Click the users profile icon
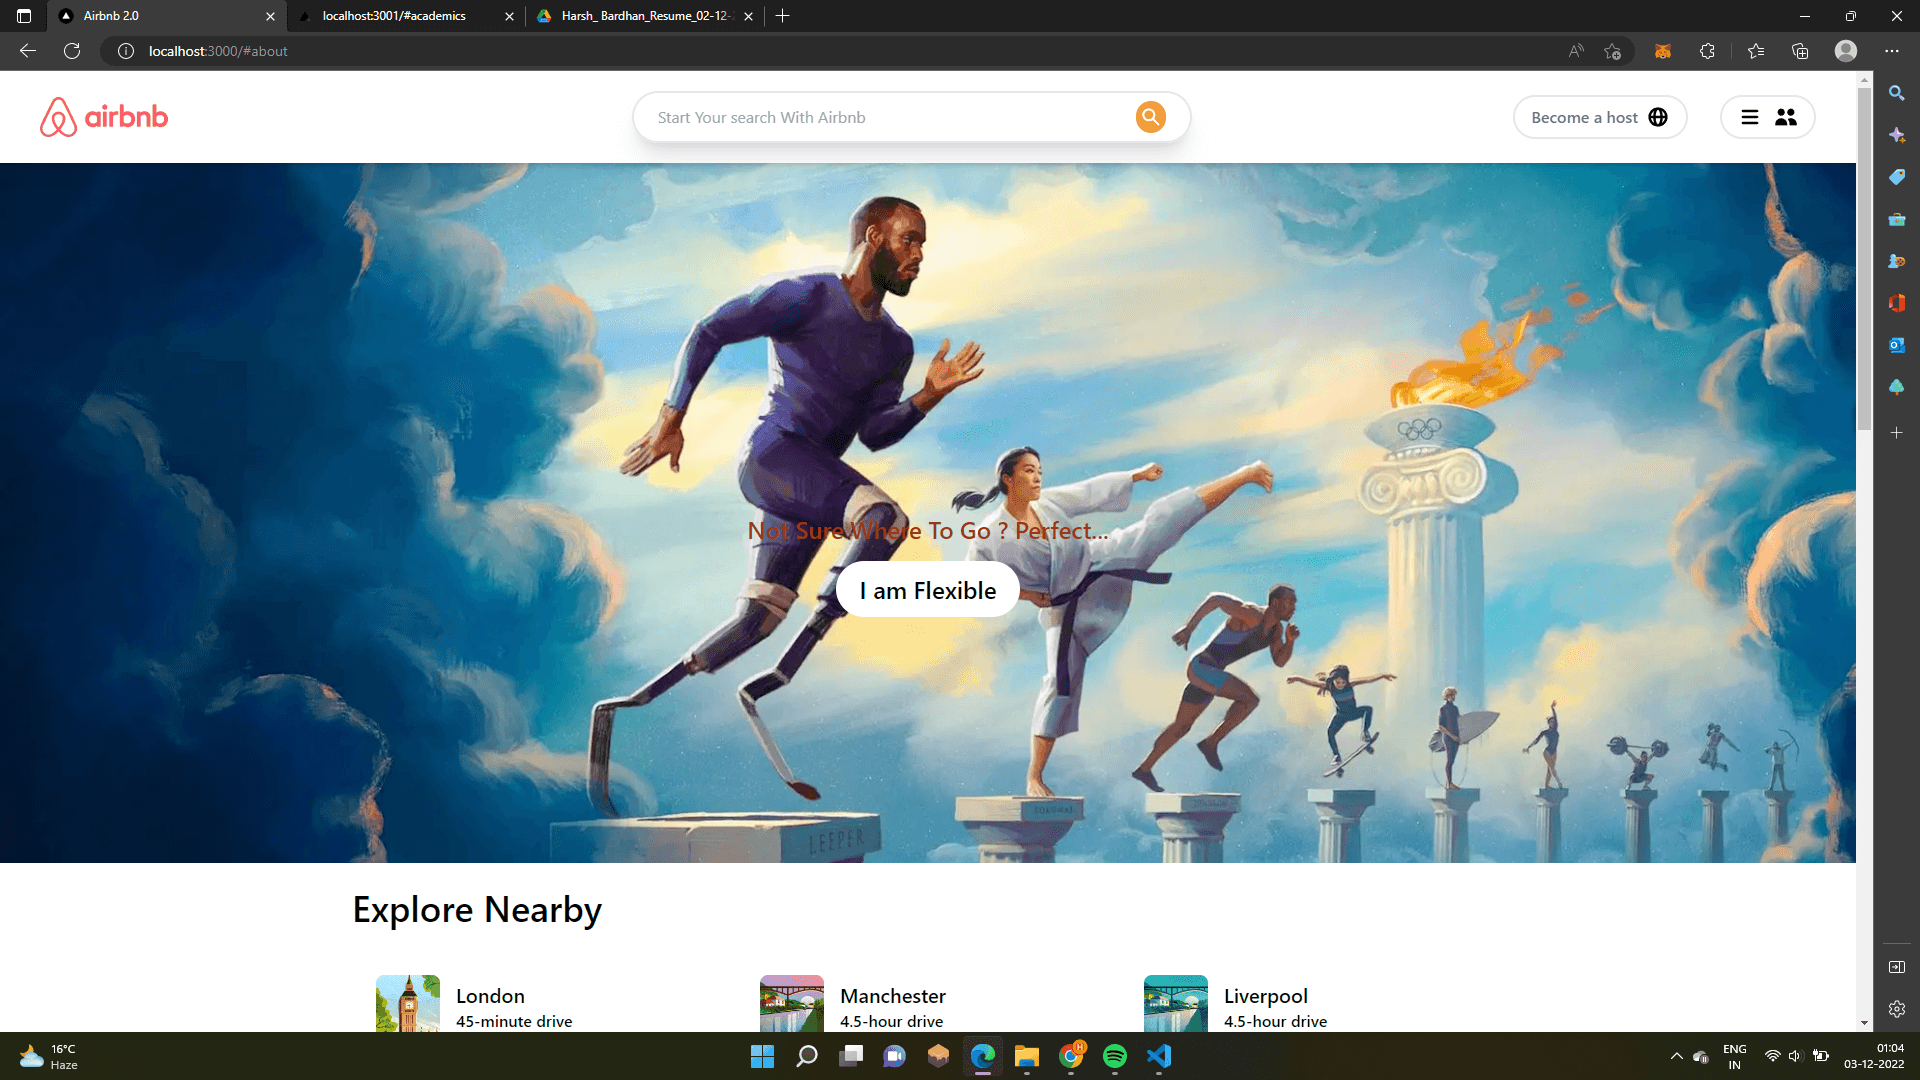 (1785, 117)
